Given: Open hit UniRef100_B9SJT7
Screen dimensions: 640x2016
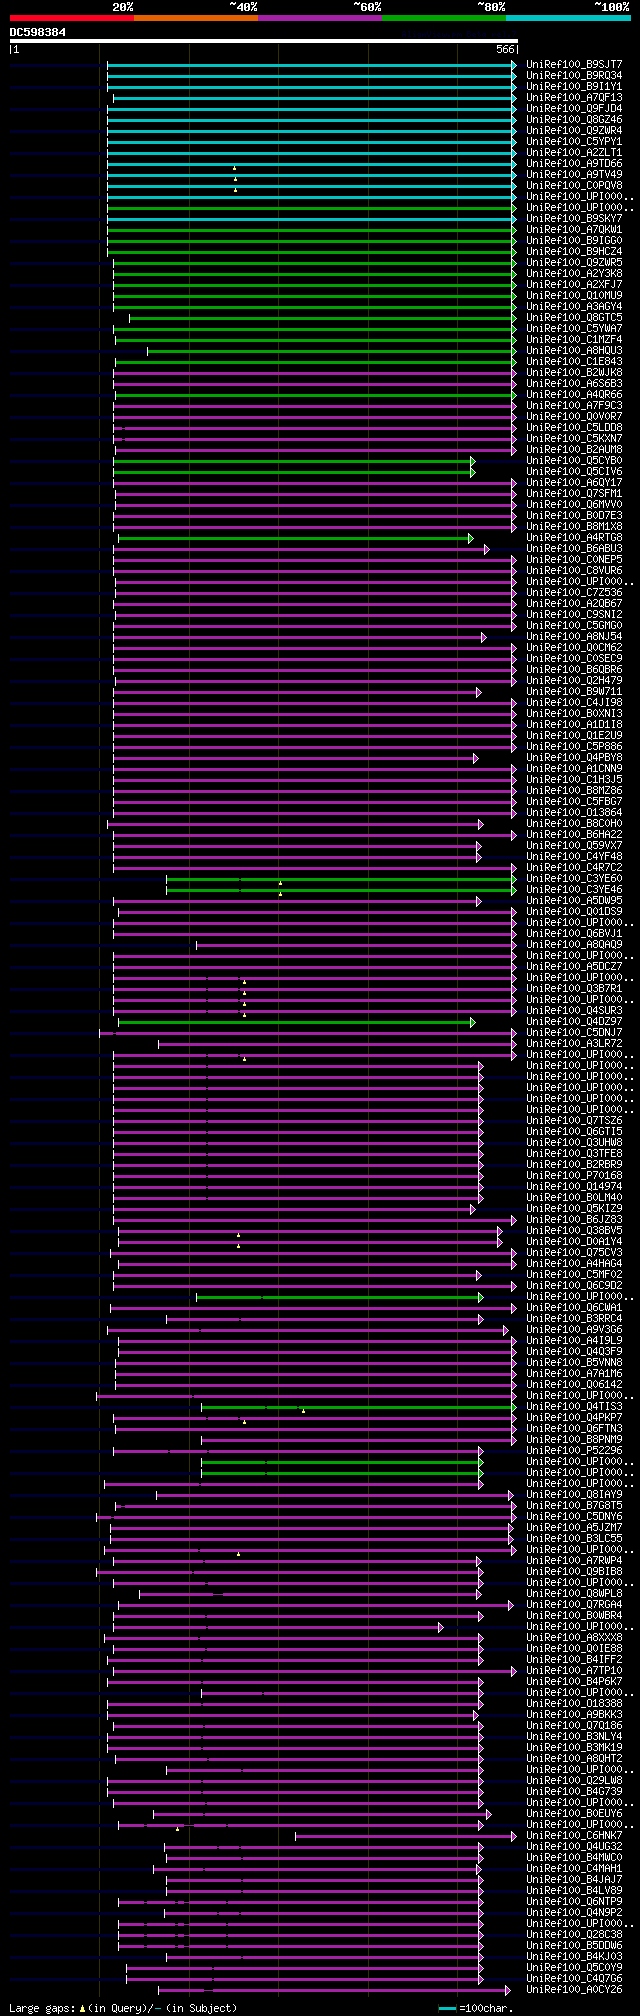Looking at the screenshot, I should (x=574, y=65).
